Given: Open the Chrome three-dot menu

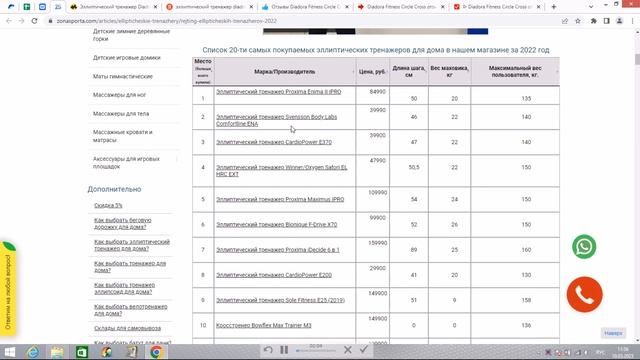Looking at the screenshot, I should coord(632,21).
